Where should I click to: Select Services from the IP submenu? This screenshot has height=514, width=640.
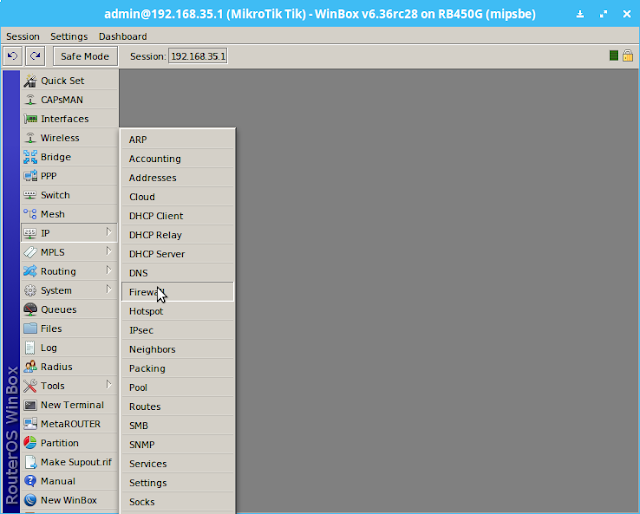tap(178, 464)
